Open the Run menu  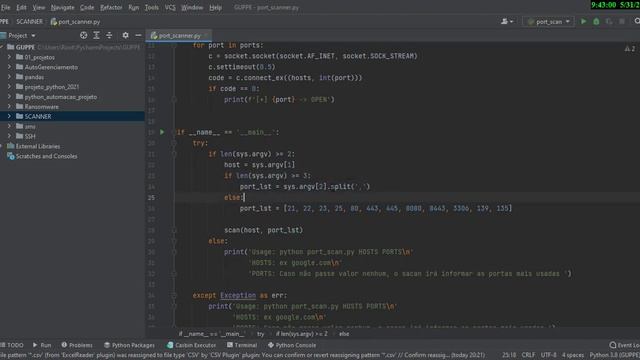tap(133, 7)
